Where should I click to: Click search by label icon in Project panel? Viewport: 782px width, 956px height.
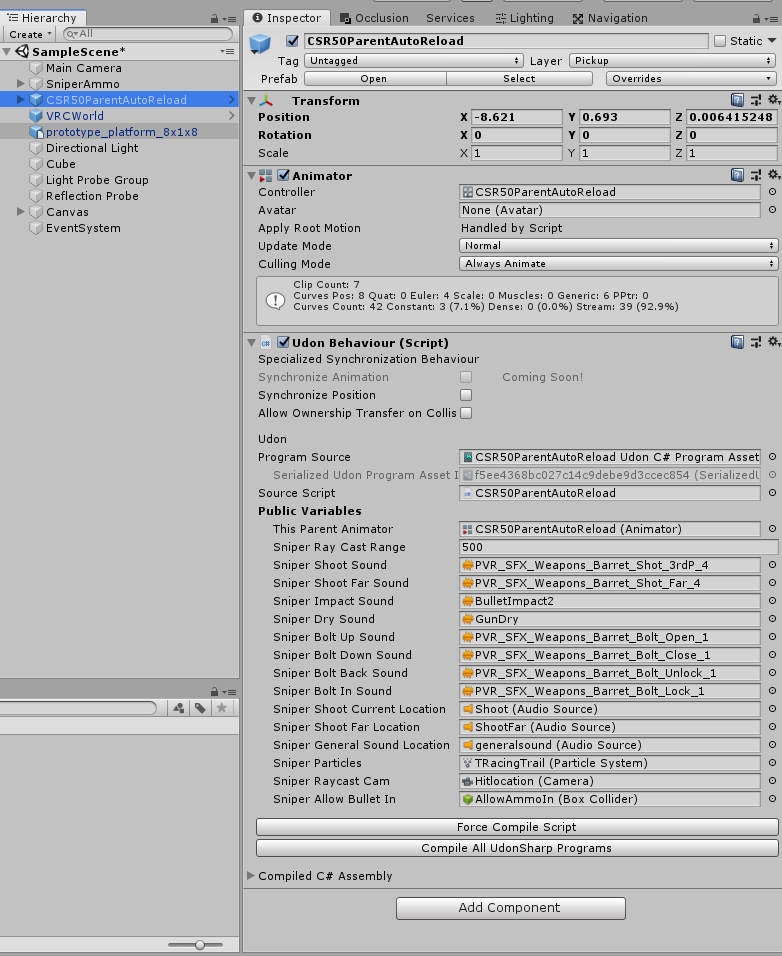point(200,708)
